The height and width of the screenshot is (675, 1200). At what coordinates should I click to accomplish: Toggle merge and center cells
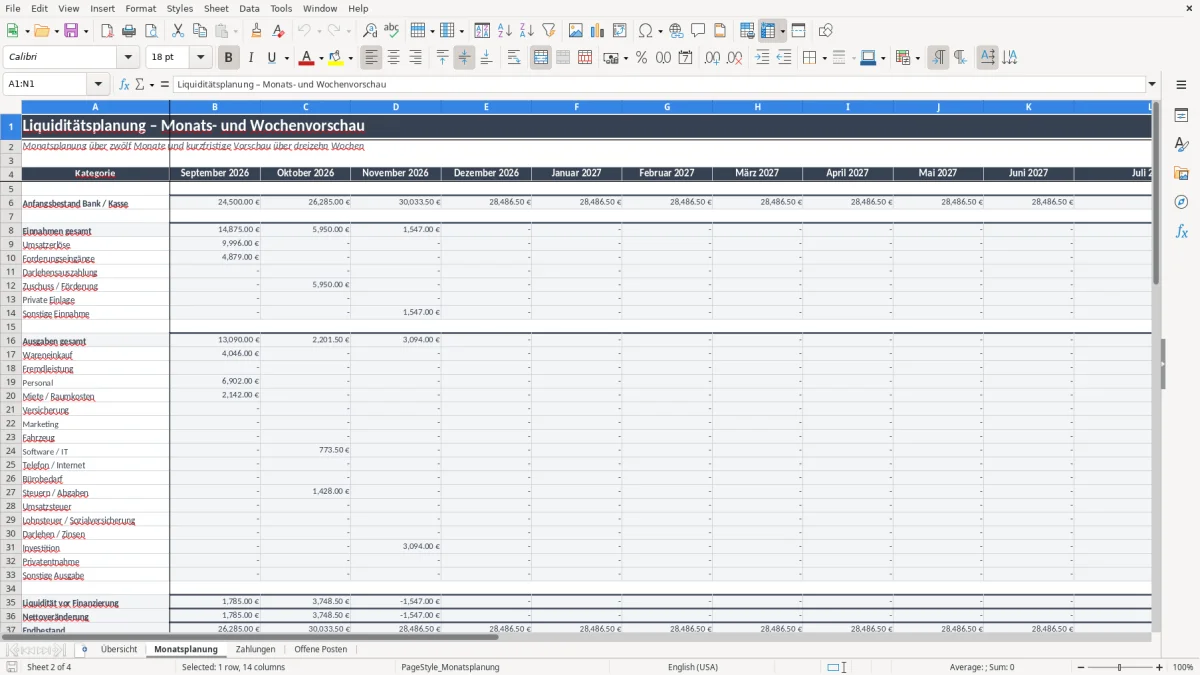[x=541, y=58]
